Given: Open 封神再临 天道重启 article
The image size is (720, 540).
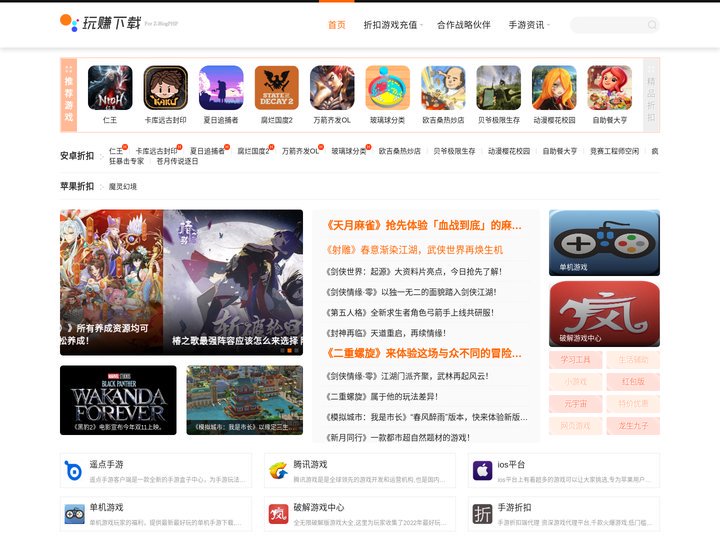Looking at the screenshot, I should [386, 333].
